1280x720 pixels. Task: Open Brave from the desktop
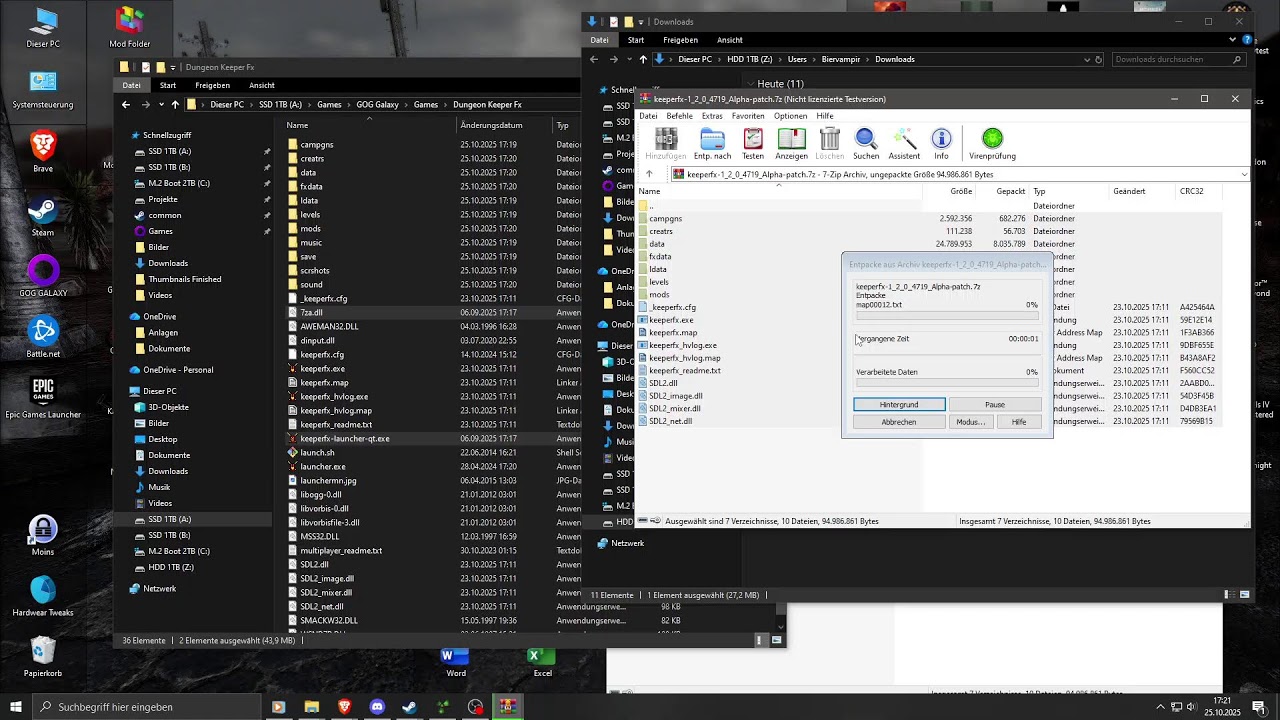tap(43, 153)
